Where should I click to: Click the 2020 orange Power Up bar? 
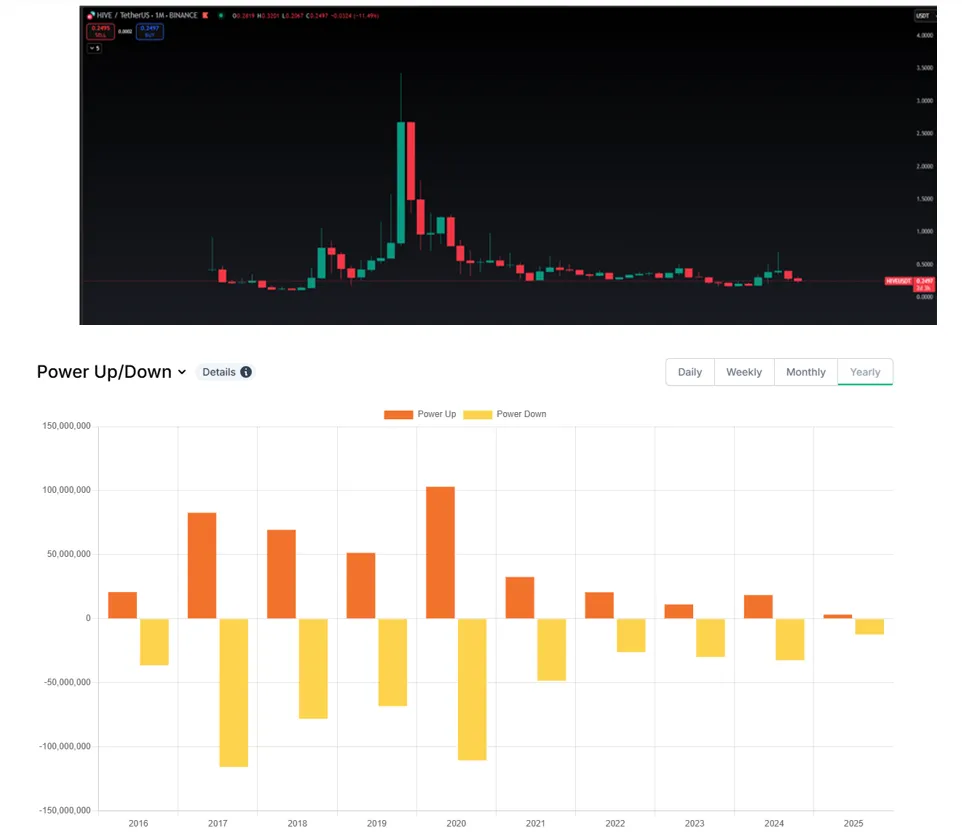coord(441,552)
